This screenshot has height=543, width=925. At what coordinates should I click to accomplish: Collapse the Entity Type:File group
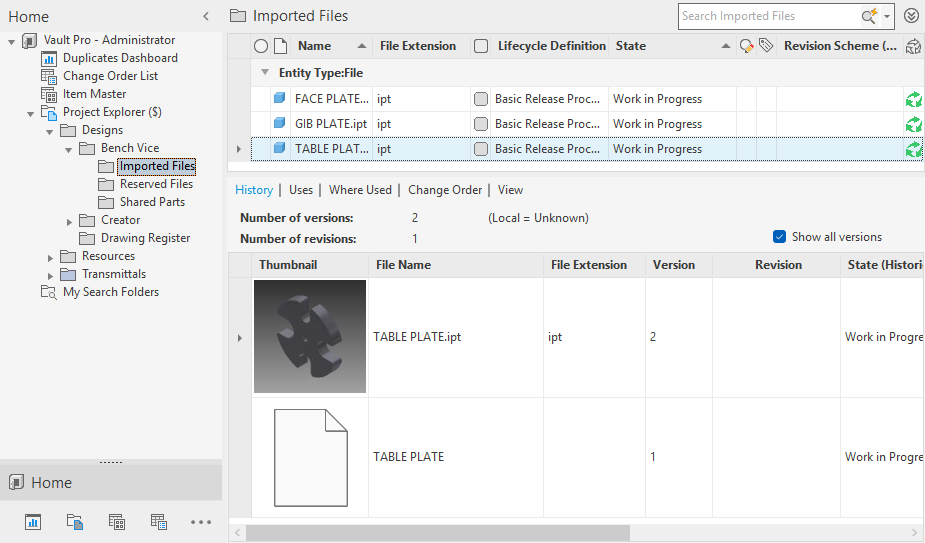[265, 73]
